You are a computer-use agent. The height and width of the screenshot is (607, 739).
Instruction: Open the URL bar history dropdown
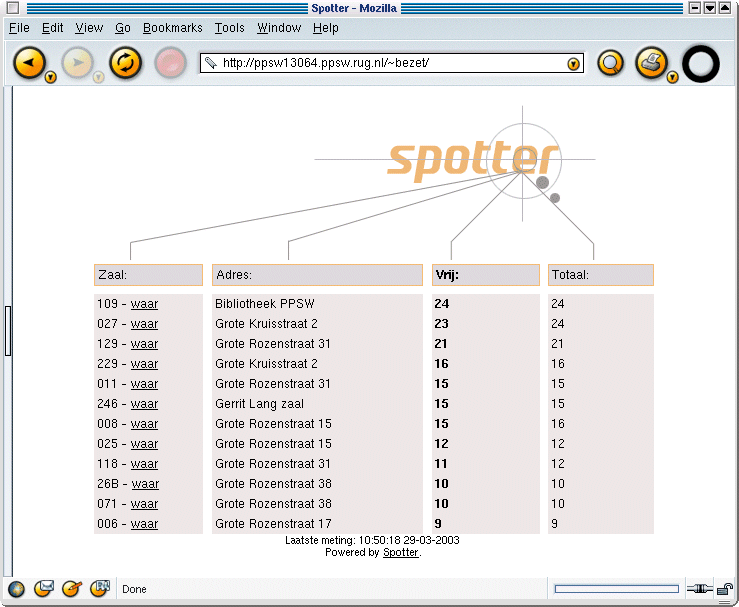(573, 63)
